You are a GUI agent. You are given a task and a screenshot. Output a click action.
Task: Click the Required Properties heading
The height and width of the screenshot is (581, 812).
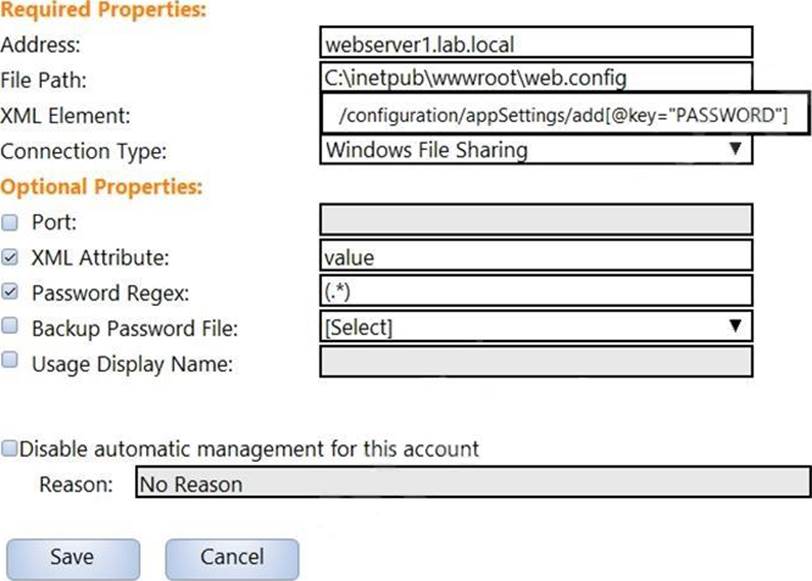coord(104,12)
